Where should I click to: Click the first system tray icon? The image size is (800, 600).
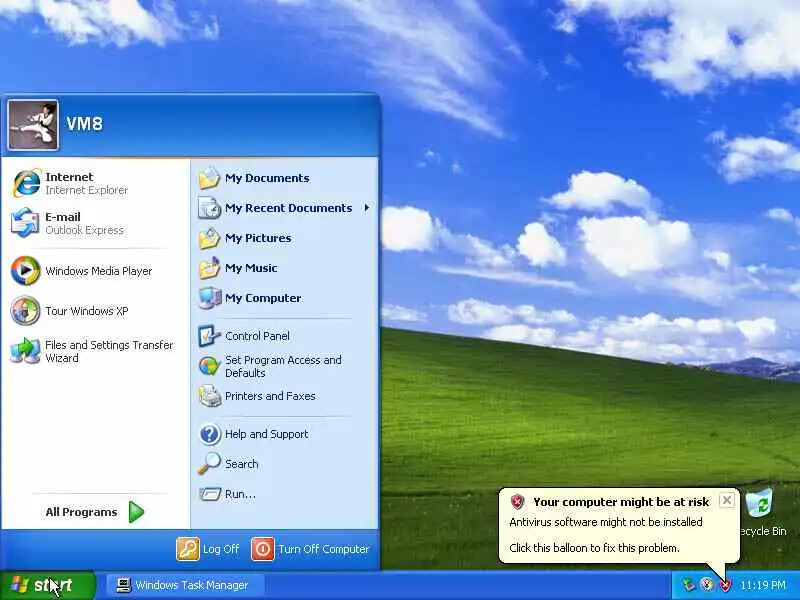tap(689, 585)
